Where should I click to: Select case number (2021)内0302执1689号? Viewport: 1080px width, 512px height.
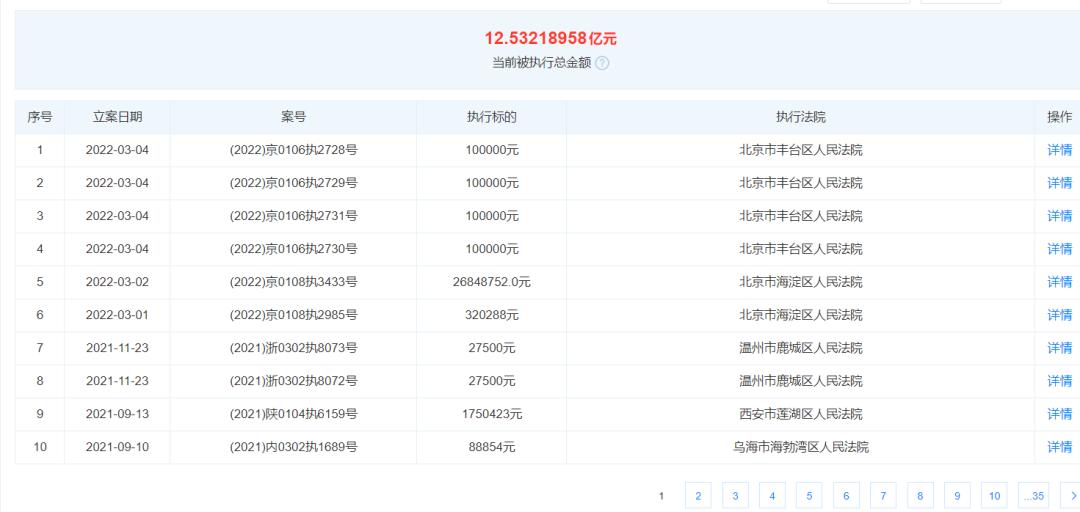[x=293, y=447]
